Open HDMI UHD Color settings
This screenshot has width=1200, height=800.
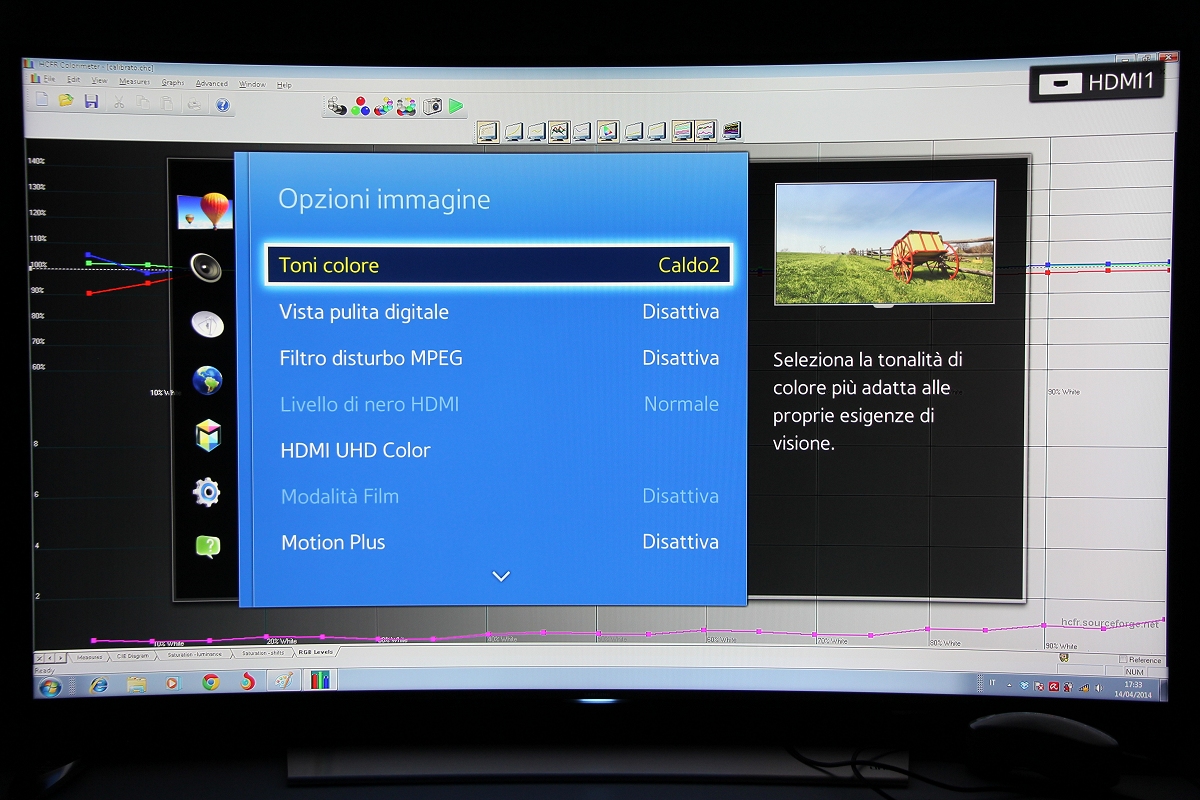[x=499, y=450]
